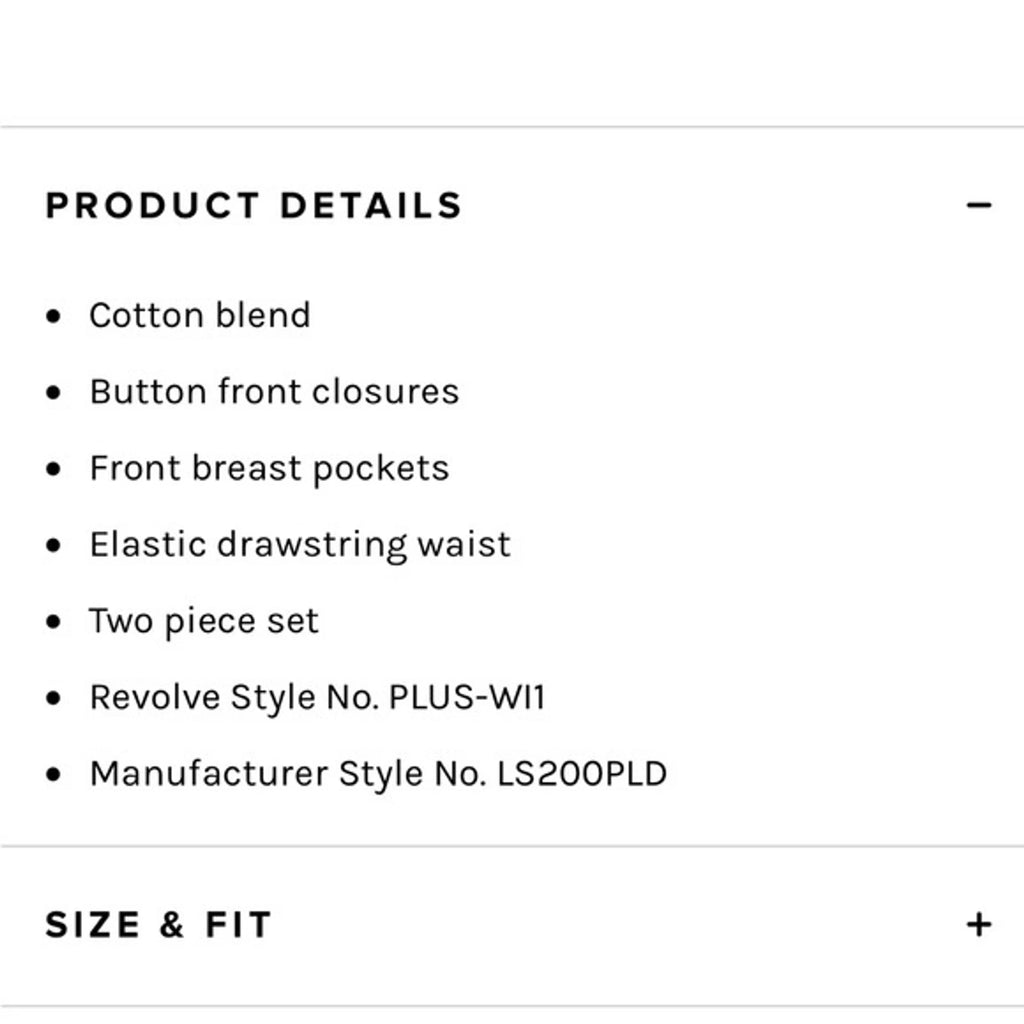Select the Elastic drawstring waist line
The image size is (1024, 1024).
click(300, 545)
